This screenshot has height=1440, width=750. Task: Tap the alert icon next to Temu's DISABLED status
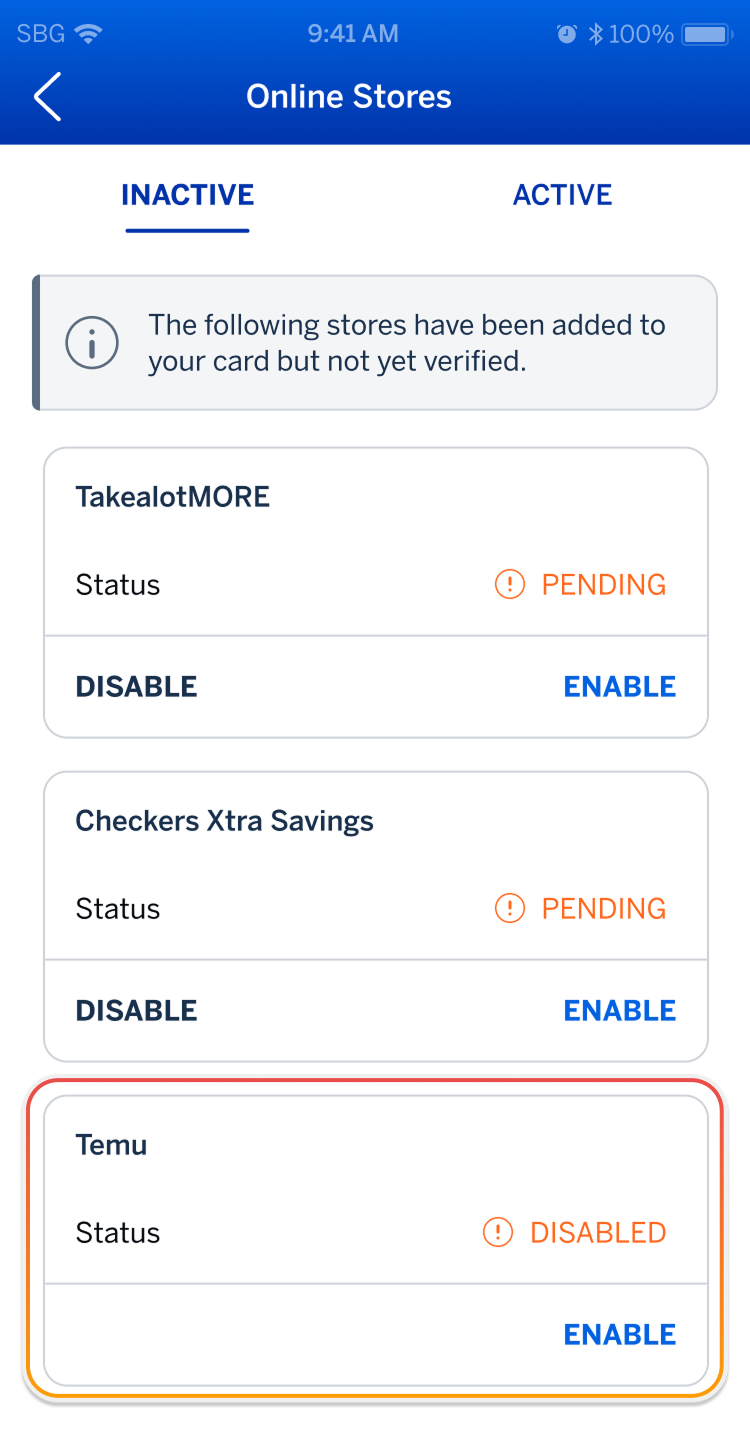[x=497, y=1232]
